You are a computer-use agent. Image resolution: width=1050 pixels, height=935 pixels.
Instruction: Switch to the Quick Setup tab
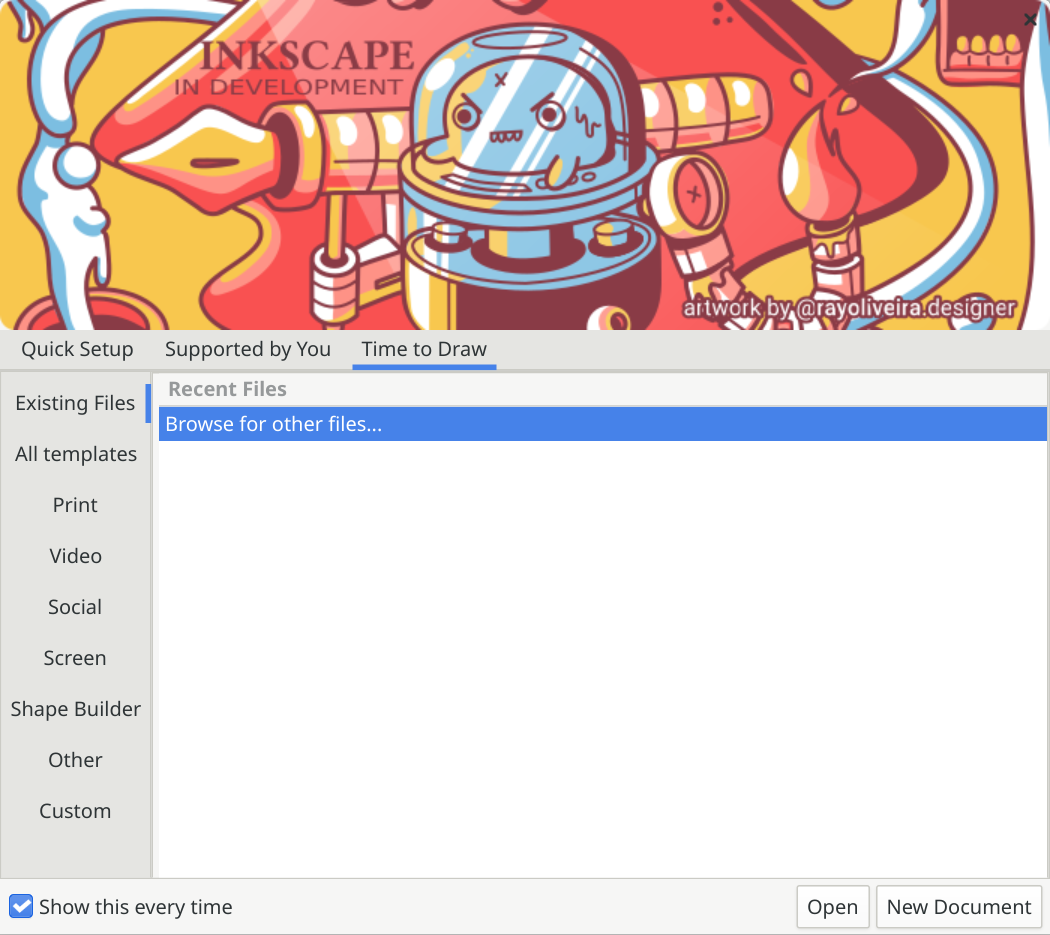point(77,349)
